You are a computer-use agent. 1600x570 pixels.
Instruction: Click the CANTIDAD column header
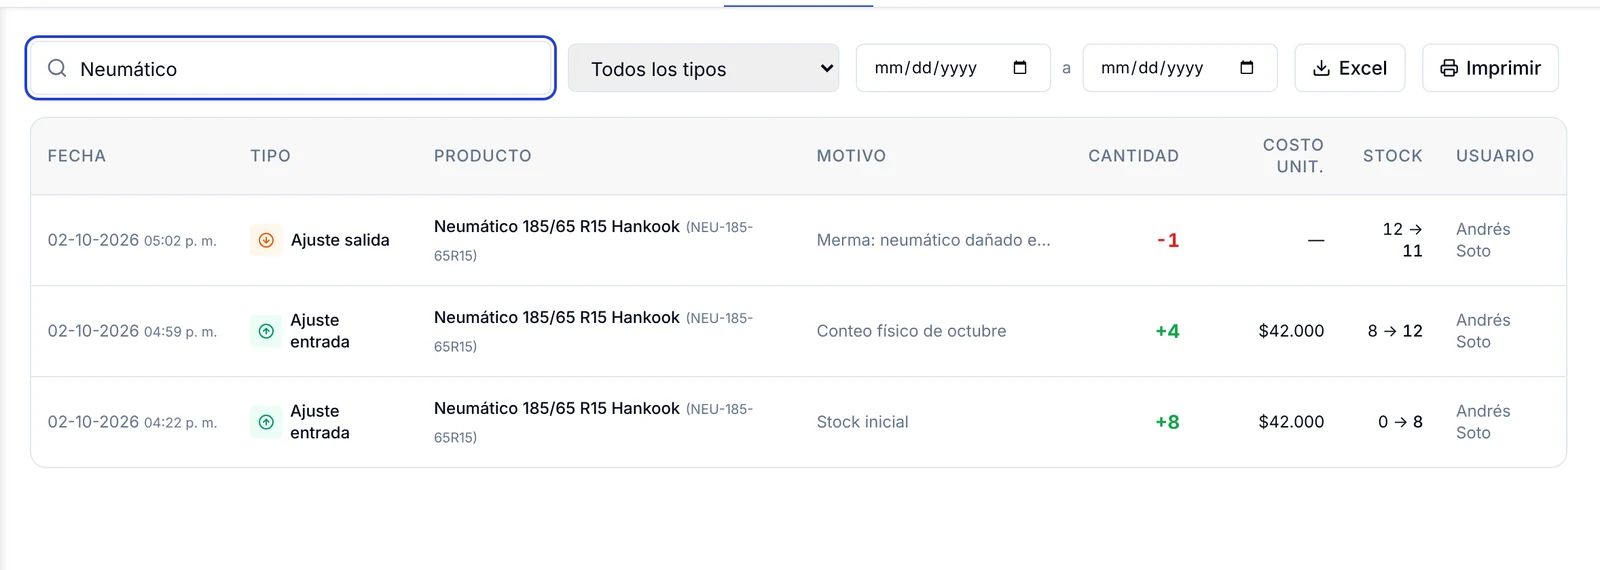pyautogui.click(x=1133, y=156)
